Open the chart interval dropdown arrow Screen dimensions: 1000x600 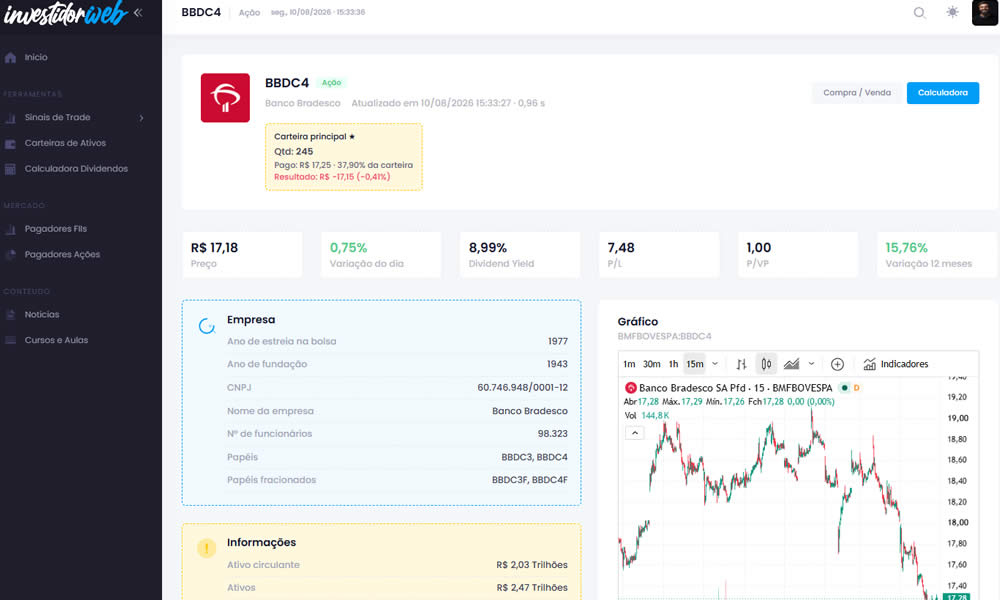[715, 364]
